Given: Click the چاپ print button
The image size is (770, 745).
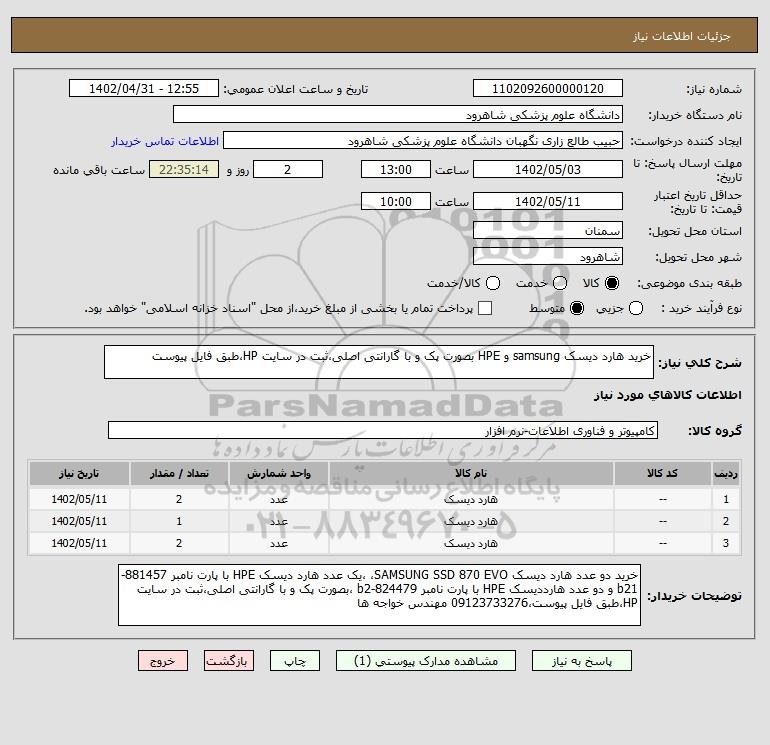Looking at the screenshot, I should [295, 661].
